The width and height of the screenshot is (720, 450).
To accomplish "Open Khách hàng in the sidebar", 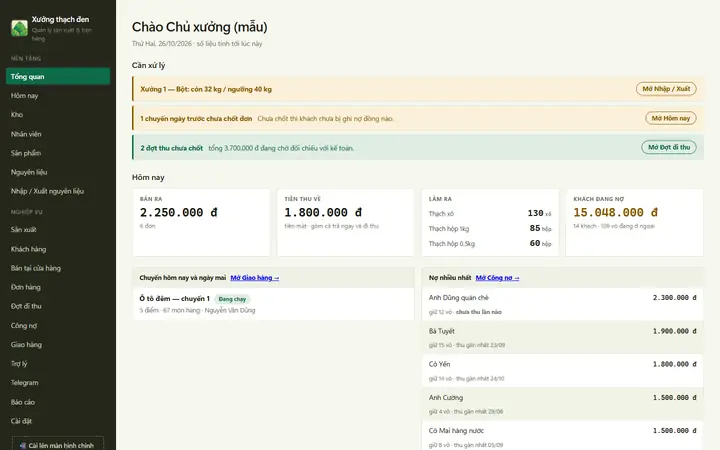I will [x=58, y=249].
